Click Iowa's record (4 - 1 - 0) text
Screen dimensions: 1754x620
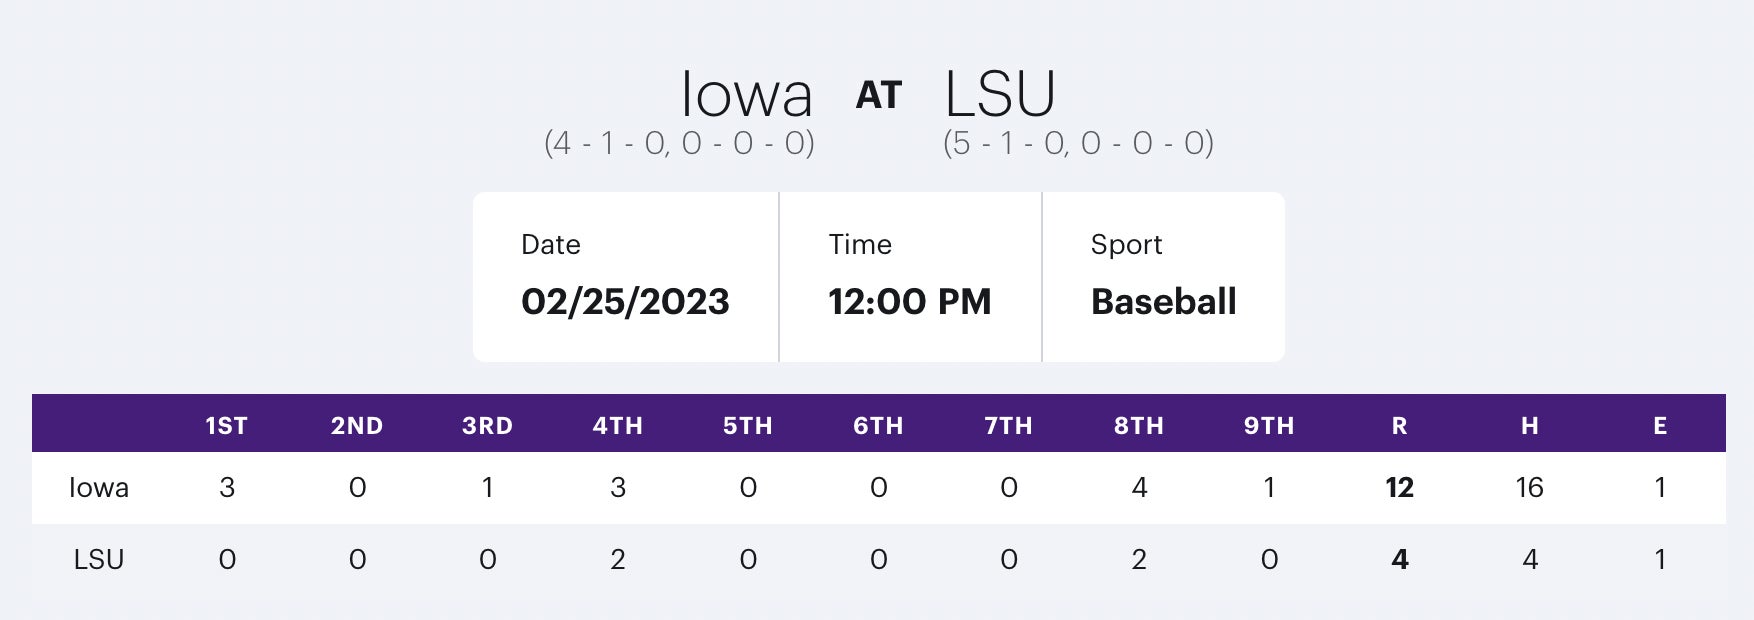679,144
